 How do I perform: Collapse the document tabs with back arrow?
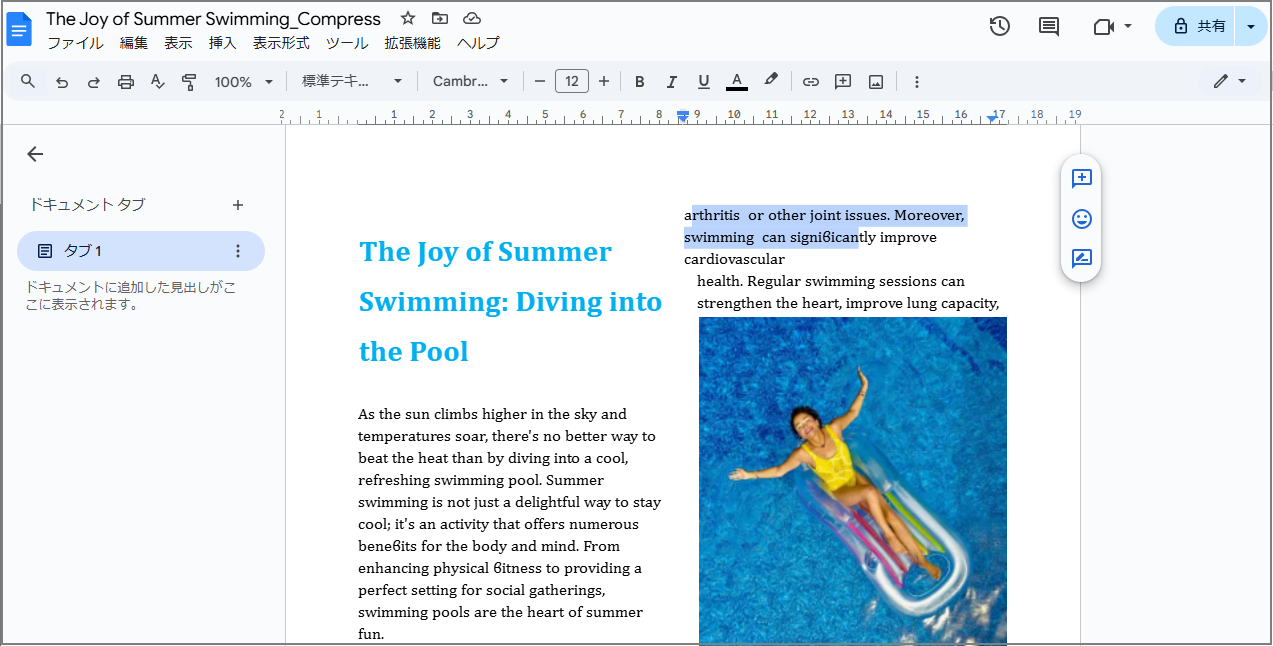35,154
